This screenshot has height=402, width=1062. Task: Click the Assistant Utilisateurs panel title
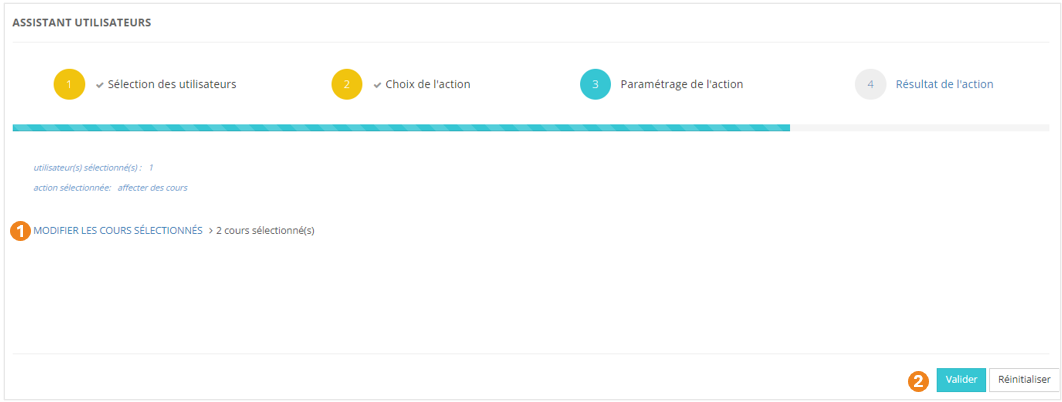(82, 22)
